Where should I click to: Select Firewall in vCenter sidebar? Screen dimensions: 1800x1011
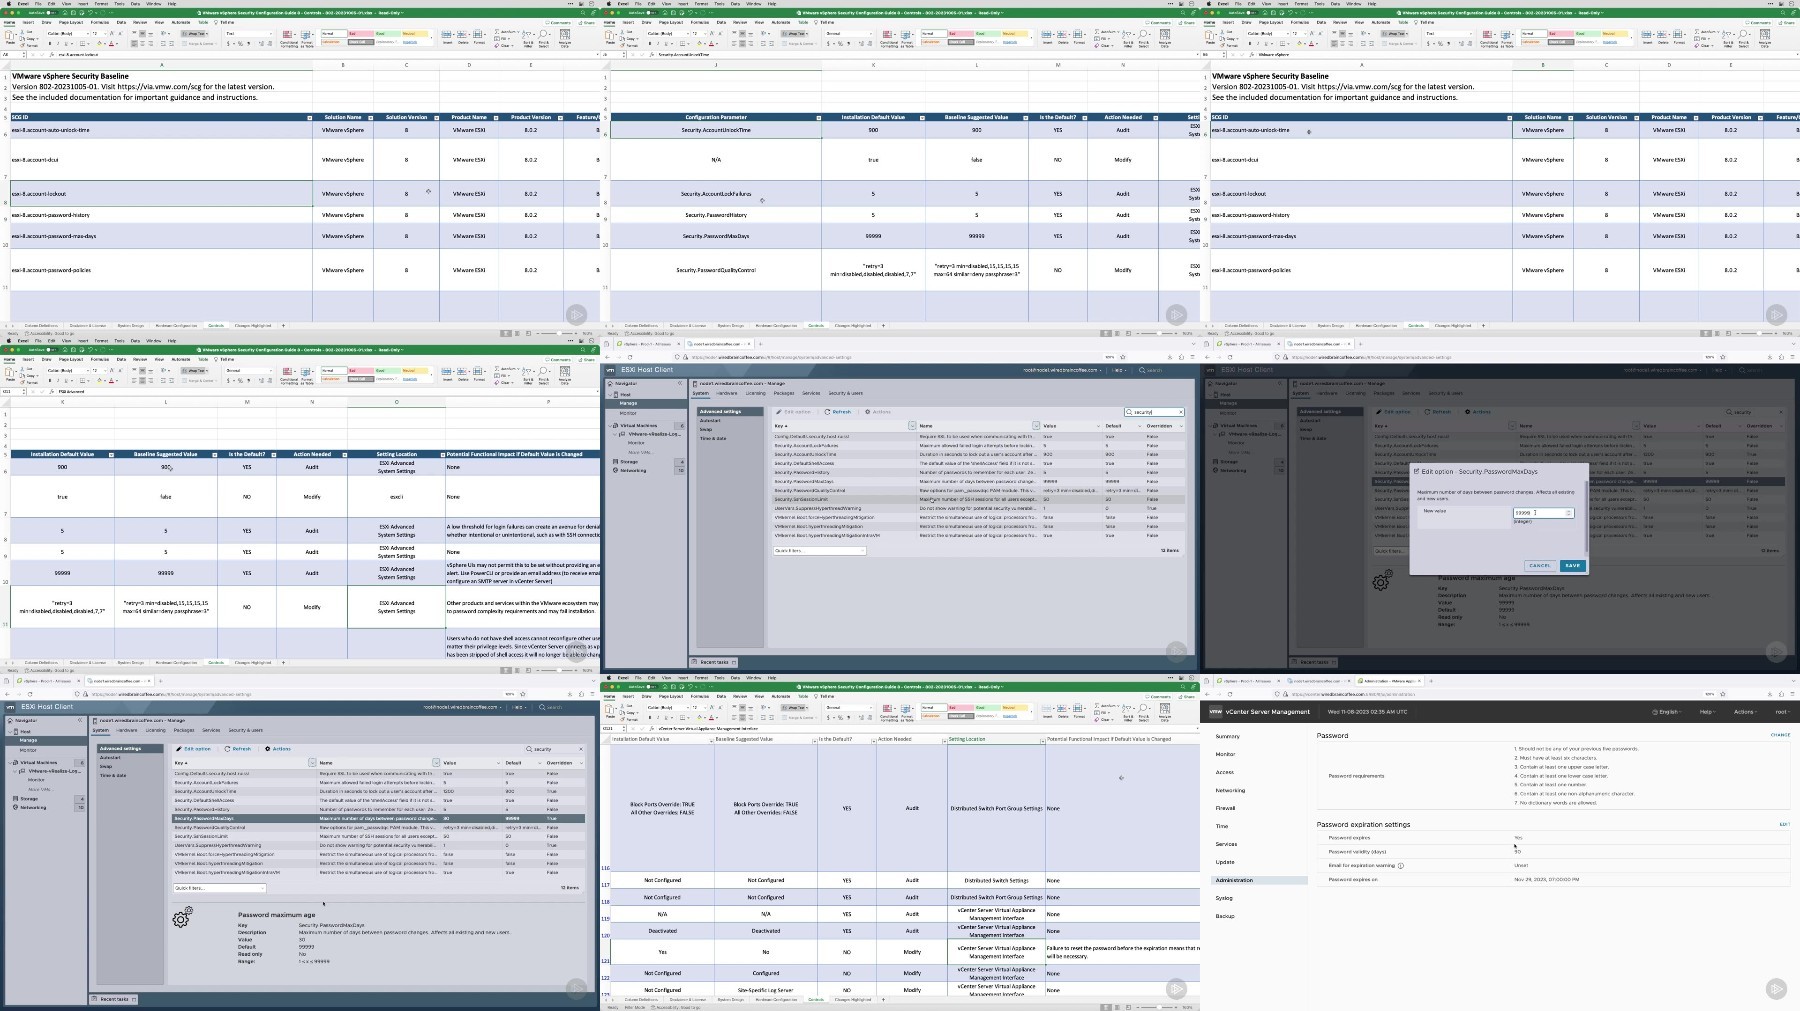coord(1225,808)
